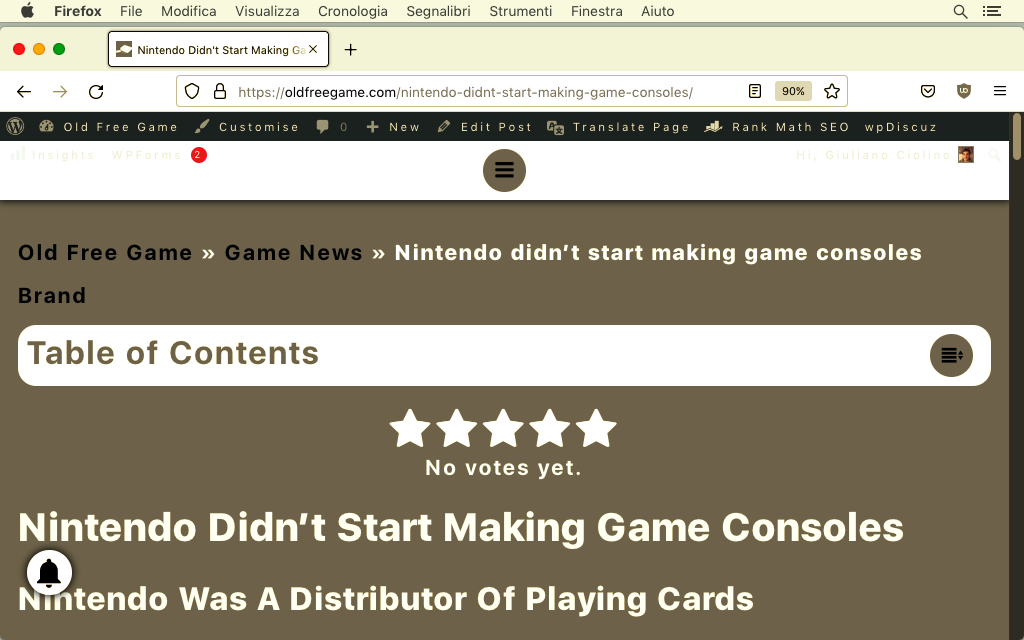Image resolution: width=1024 pixels, height=640 pixels.
Task: Click Edit Post in the admin bar
Action: (485, 127)
